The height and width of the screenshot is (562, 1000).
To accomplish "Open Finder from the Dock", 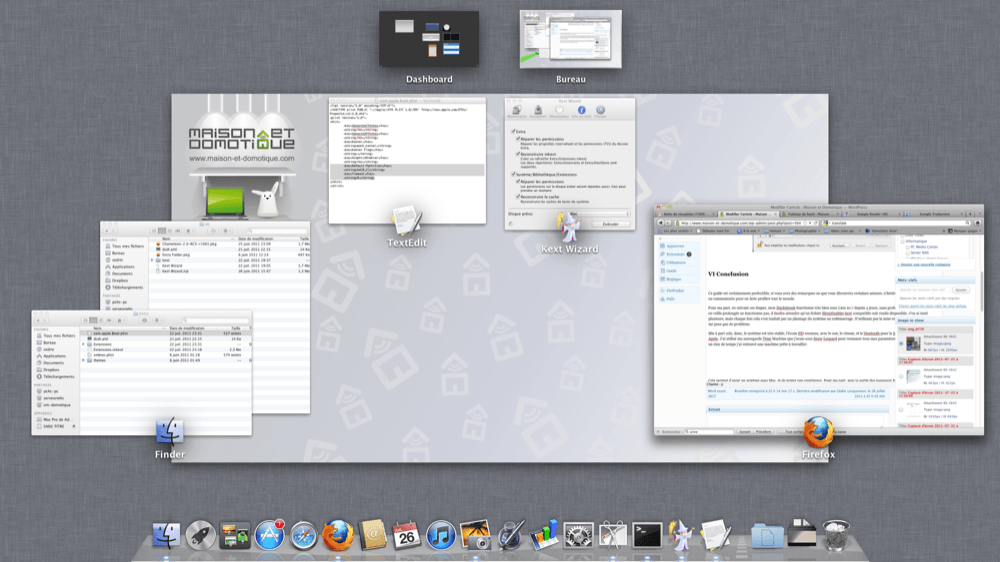I will pyautogui.click(x=166, y=535).
